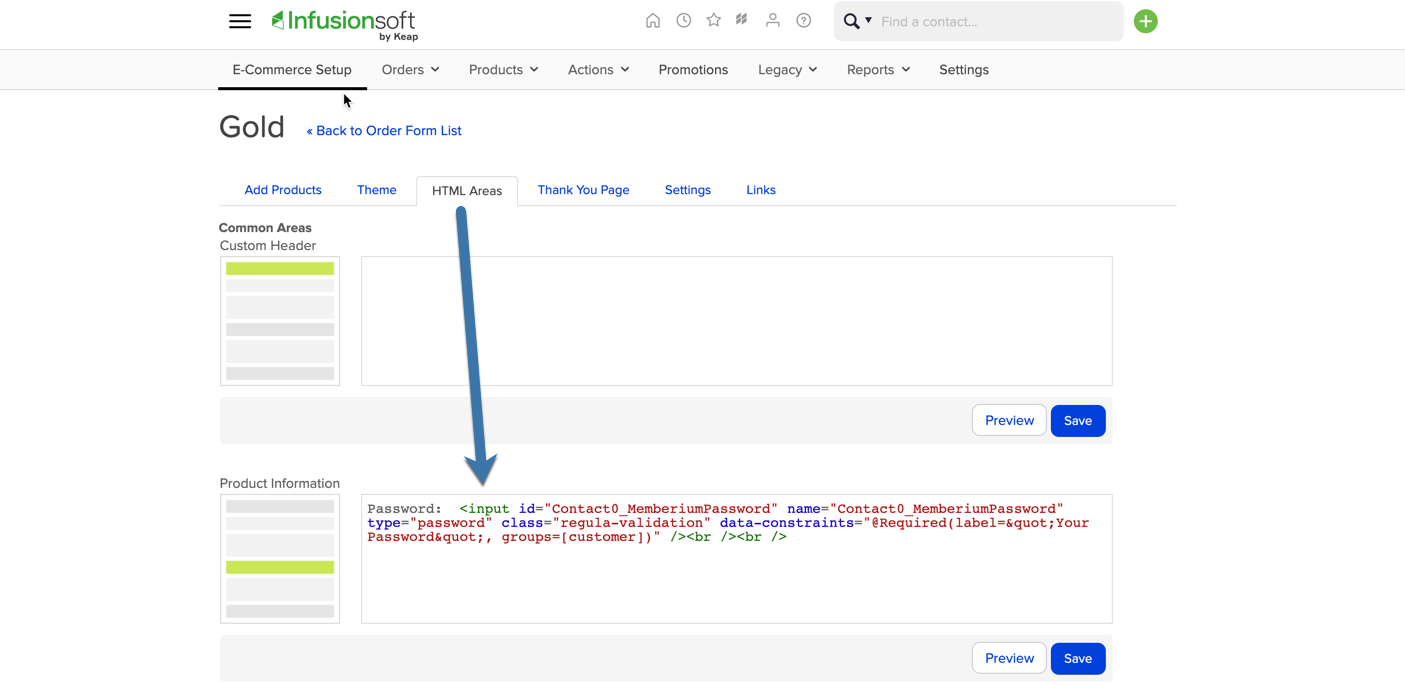Switch to the Theme tab
Viewport: 1405px width, 688px height.
tap(377, 190)
